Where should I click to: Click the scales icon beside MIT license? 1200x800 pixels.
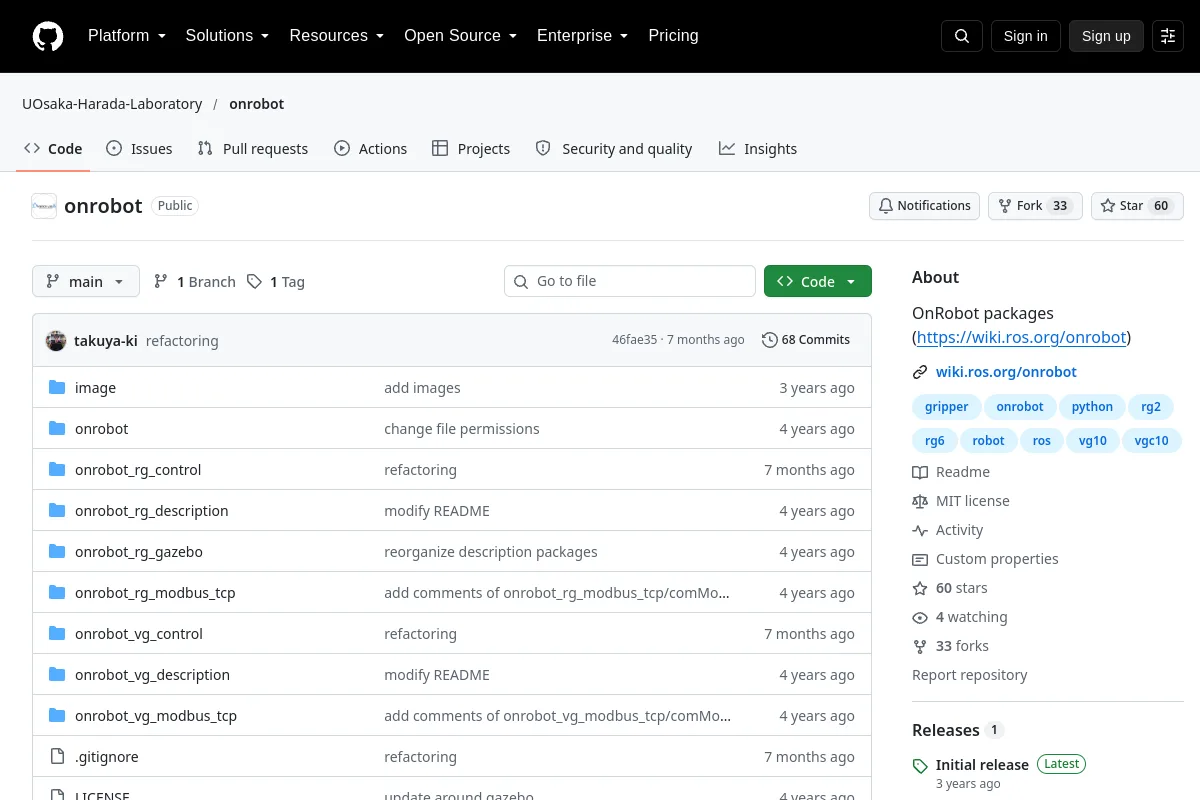pos(920,501)
